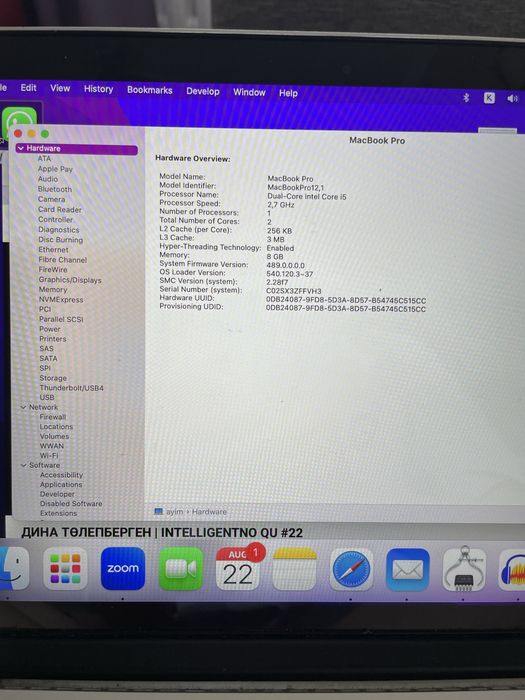The width and height of the screenshot is (525, 700).
Task: Select Controller in the sidebar
Action: pos(55,219)
